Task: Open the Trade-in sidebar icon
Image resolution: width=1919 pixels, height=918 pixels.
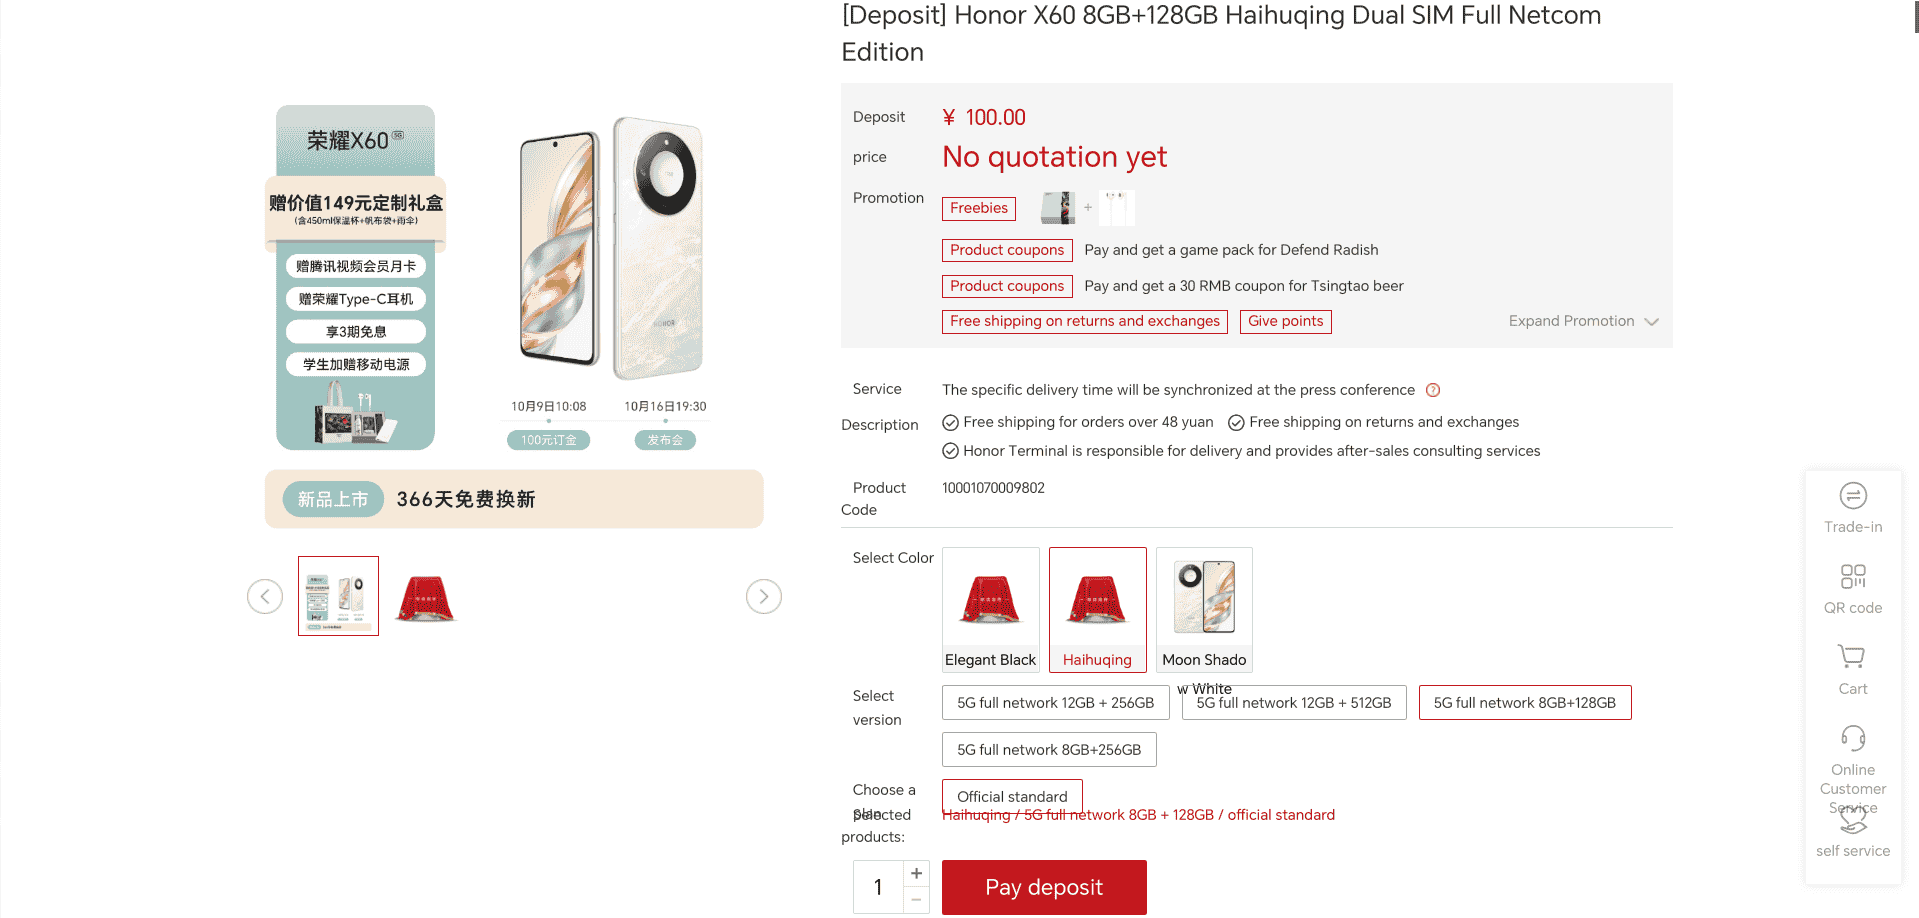Action: pos(1852,497)
